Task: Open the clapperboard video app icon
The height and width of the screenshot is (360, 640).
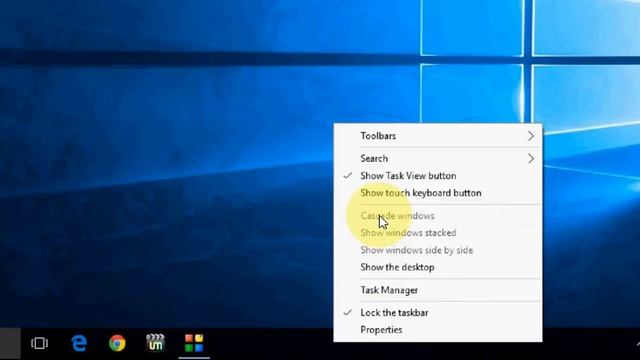Action: coord(156,343)
